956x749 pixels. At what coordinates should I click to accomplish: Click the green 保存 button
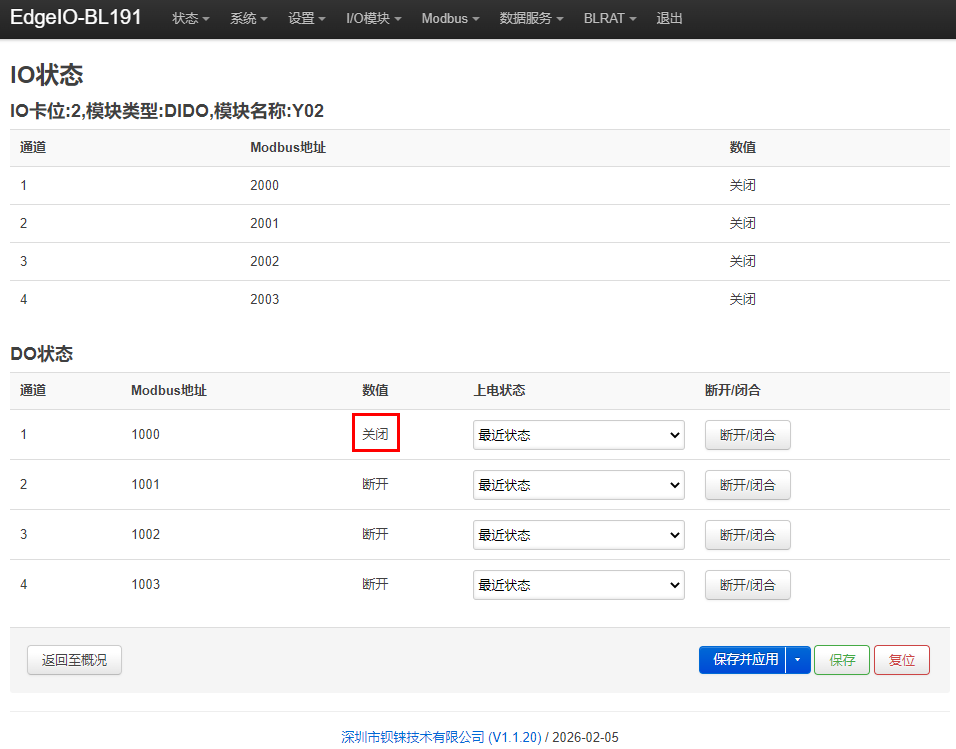coord(842,660)
